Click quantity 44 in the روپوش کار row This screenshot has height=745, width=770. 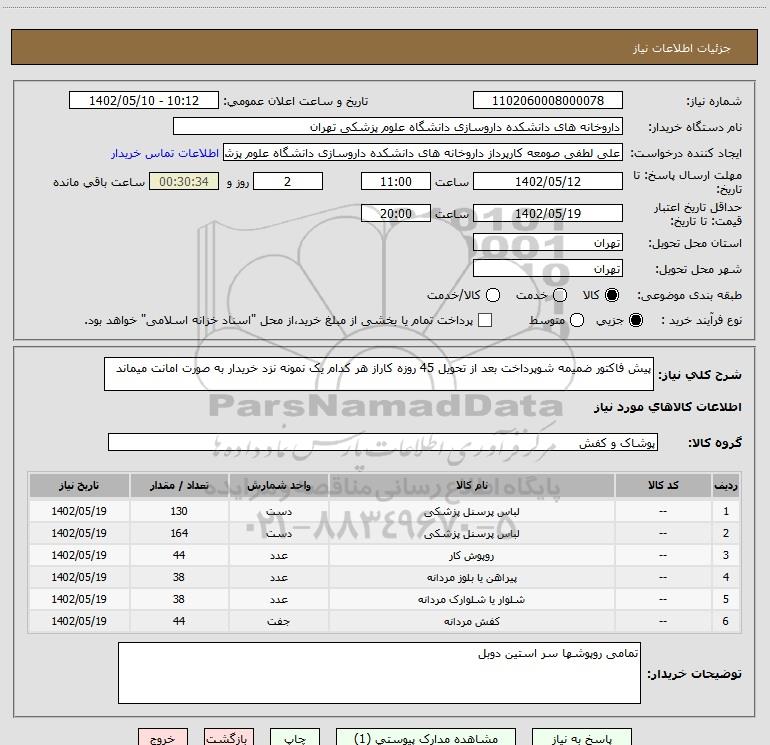[179, 555]
